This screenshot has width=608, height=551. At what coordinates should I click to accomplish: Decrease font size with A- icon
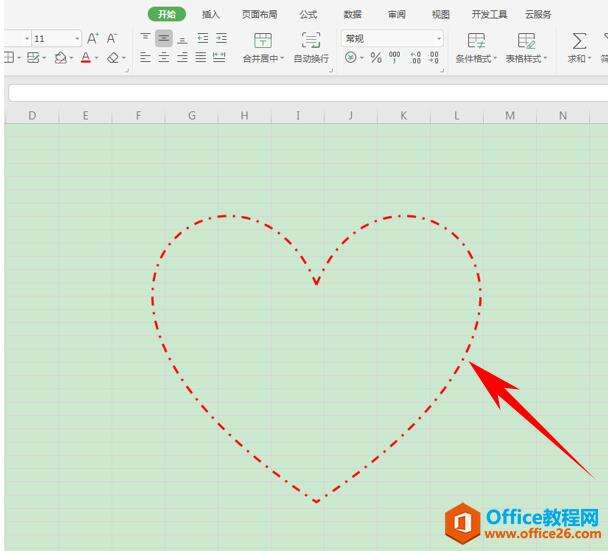click(x=112, y=38)
